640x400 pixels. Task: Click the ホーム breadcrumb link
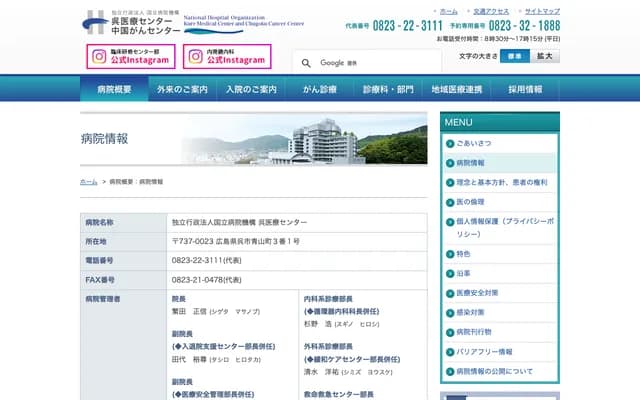click(89, 182)
